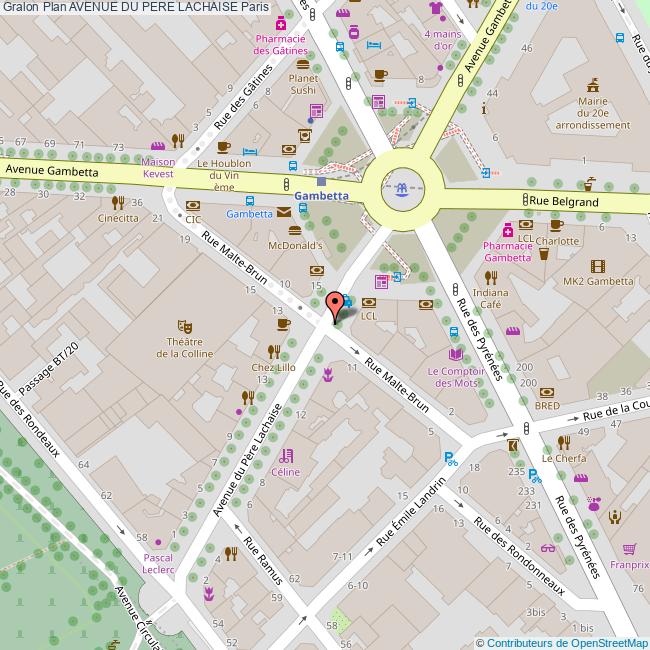Select the Chez Lillo restaurant icon

click(x=273, y=351)
